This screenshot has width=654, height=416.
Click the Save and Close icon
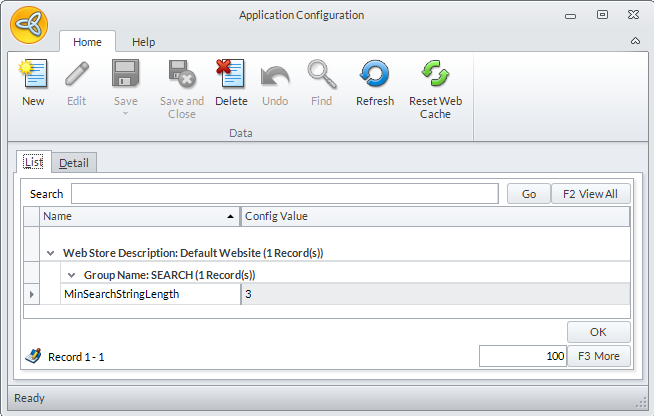(x=181, y=75)
